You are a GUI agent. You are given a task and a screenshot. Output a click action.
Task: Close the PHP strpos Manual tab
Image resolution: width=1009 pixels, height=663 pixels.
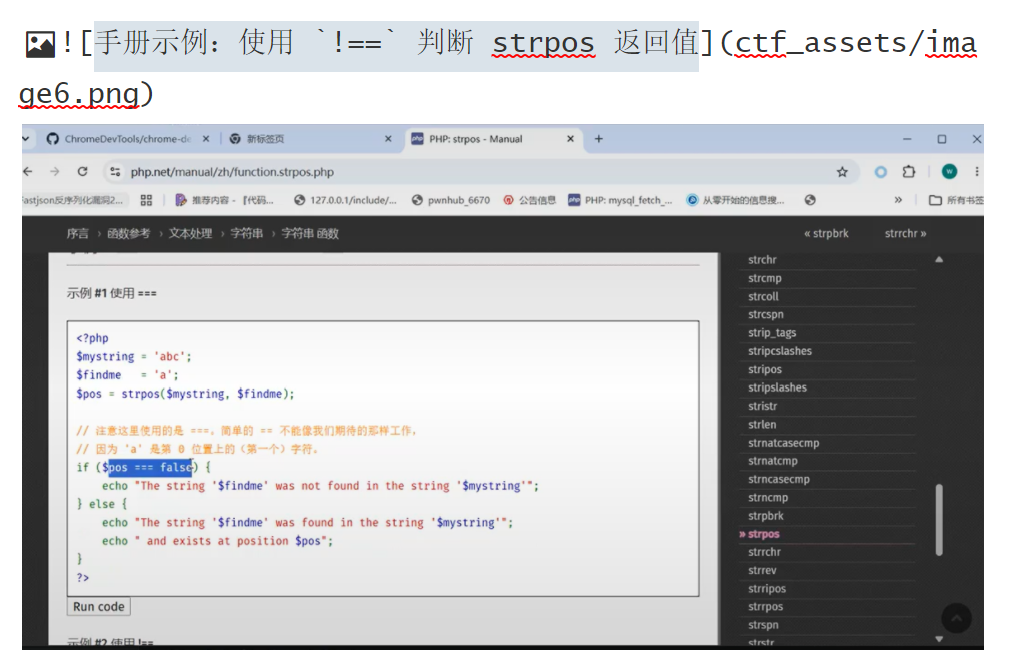[x=570, y=138]
